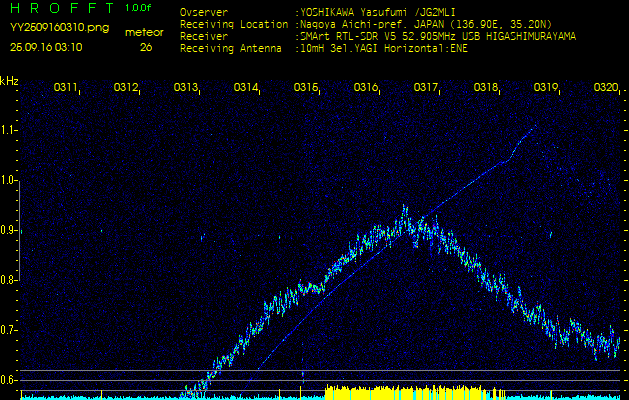
Task: Select the 0.9 frequency axis label
Action: 10,230
